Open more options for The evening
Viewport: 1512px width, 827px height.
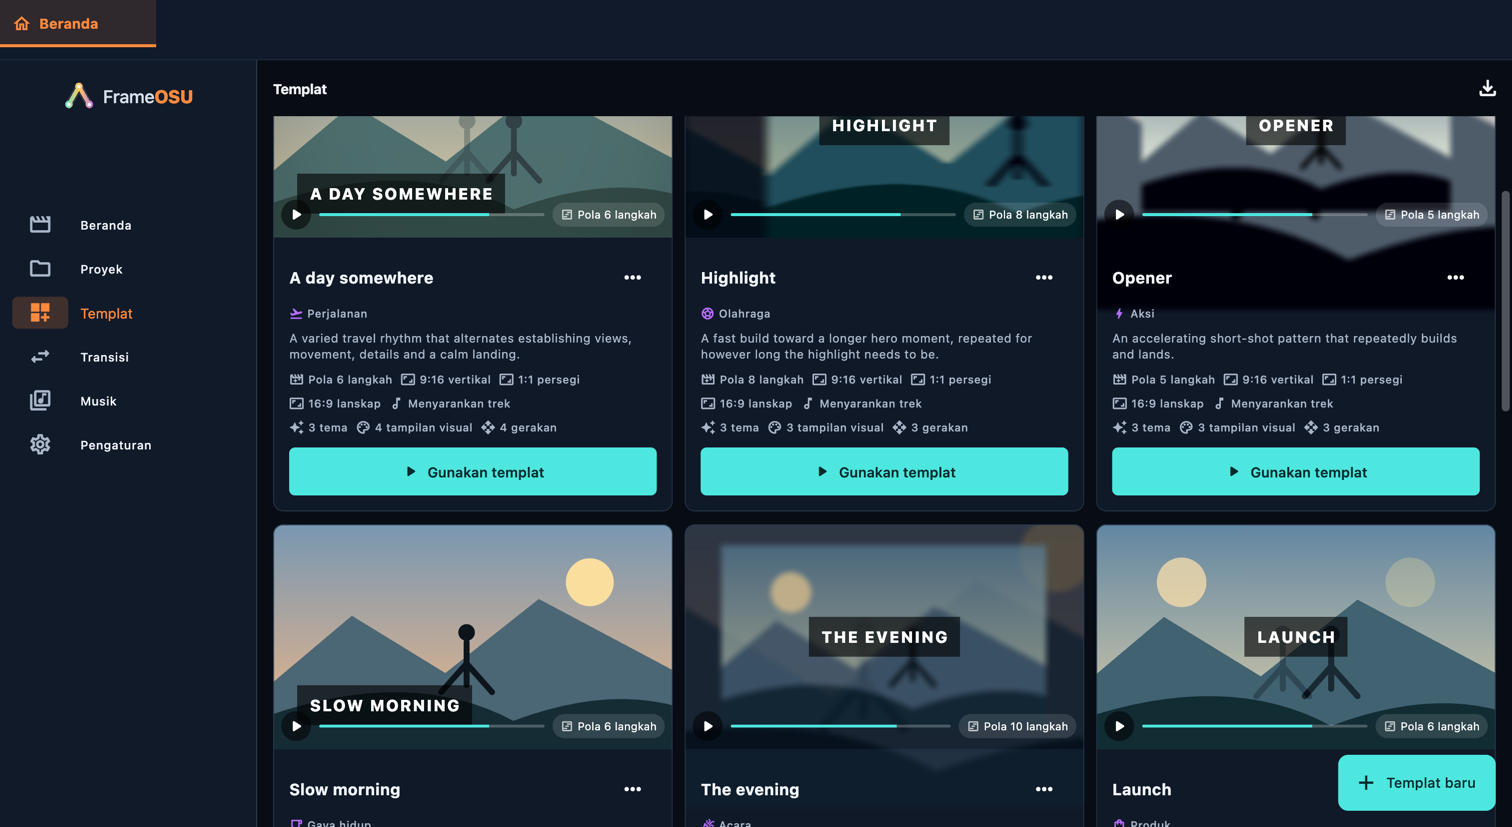point(1044,789)
